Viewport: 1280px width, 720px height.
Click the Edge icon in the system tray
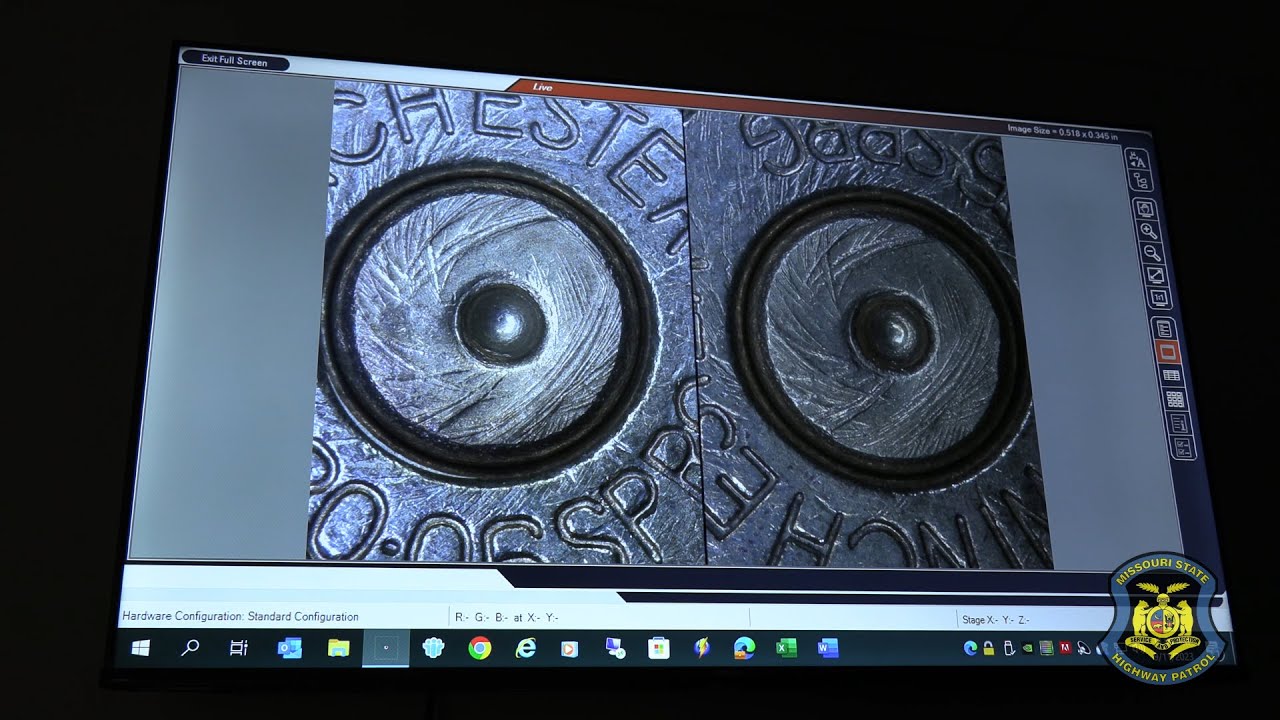coord(970,648)
